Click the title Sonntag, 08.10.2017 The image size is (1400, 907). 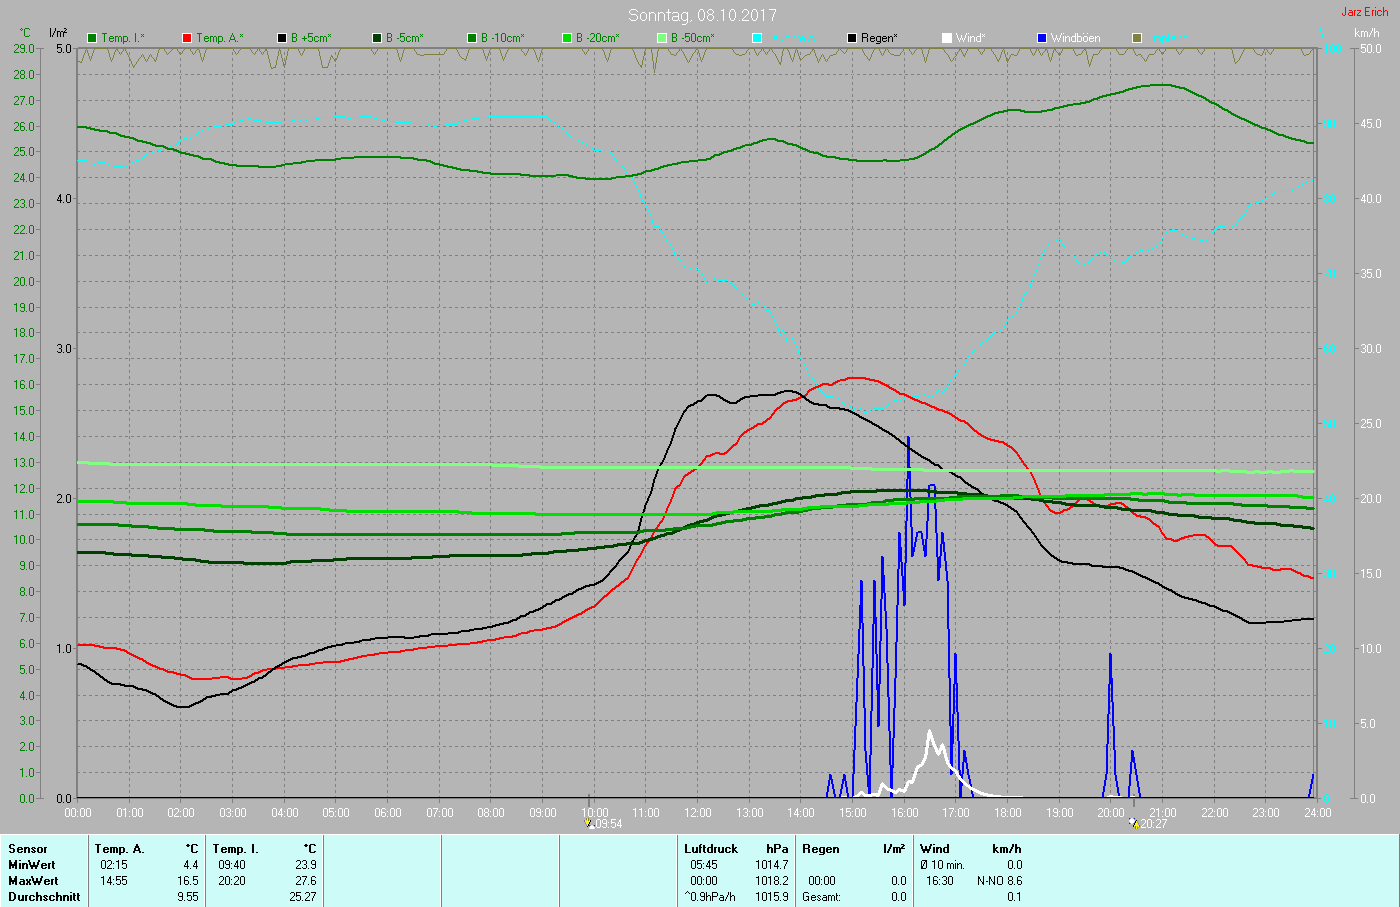(702, 15)
